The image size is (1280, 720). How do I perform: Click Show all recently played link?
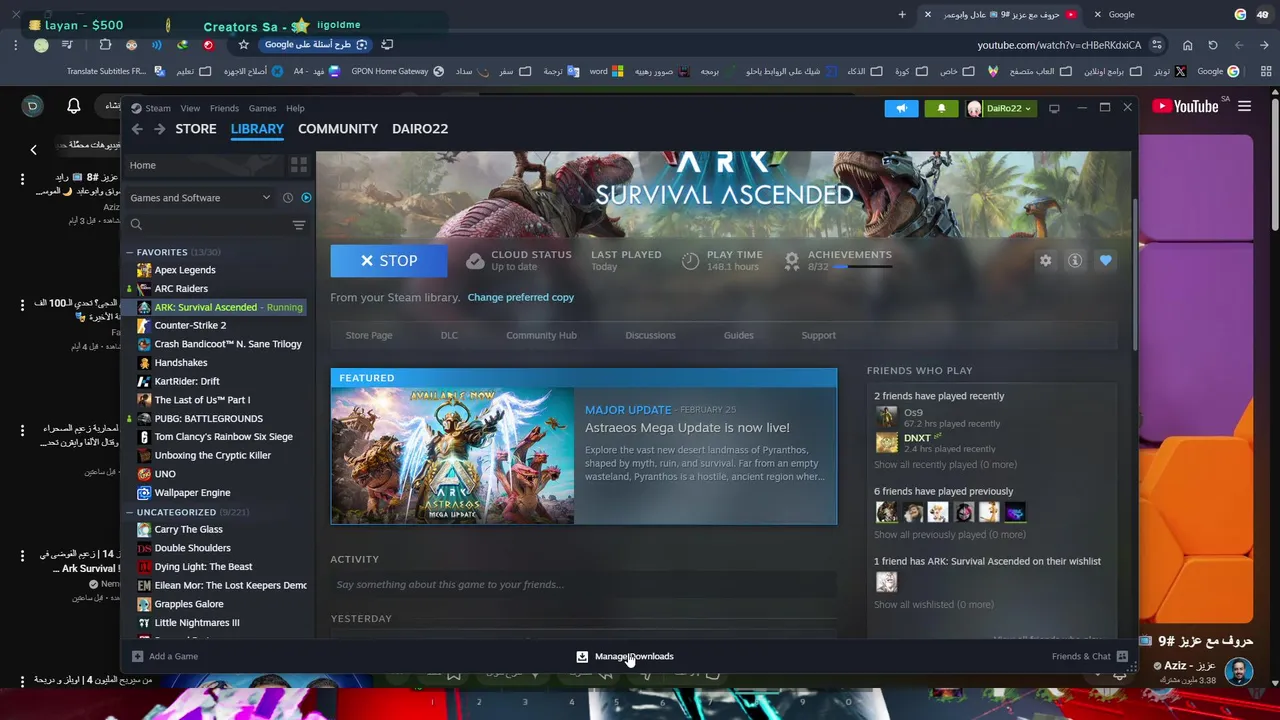pyautogui.click(x=945, y=465)
